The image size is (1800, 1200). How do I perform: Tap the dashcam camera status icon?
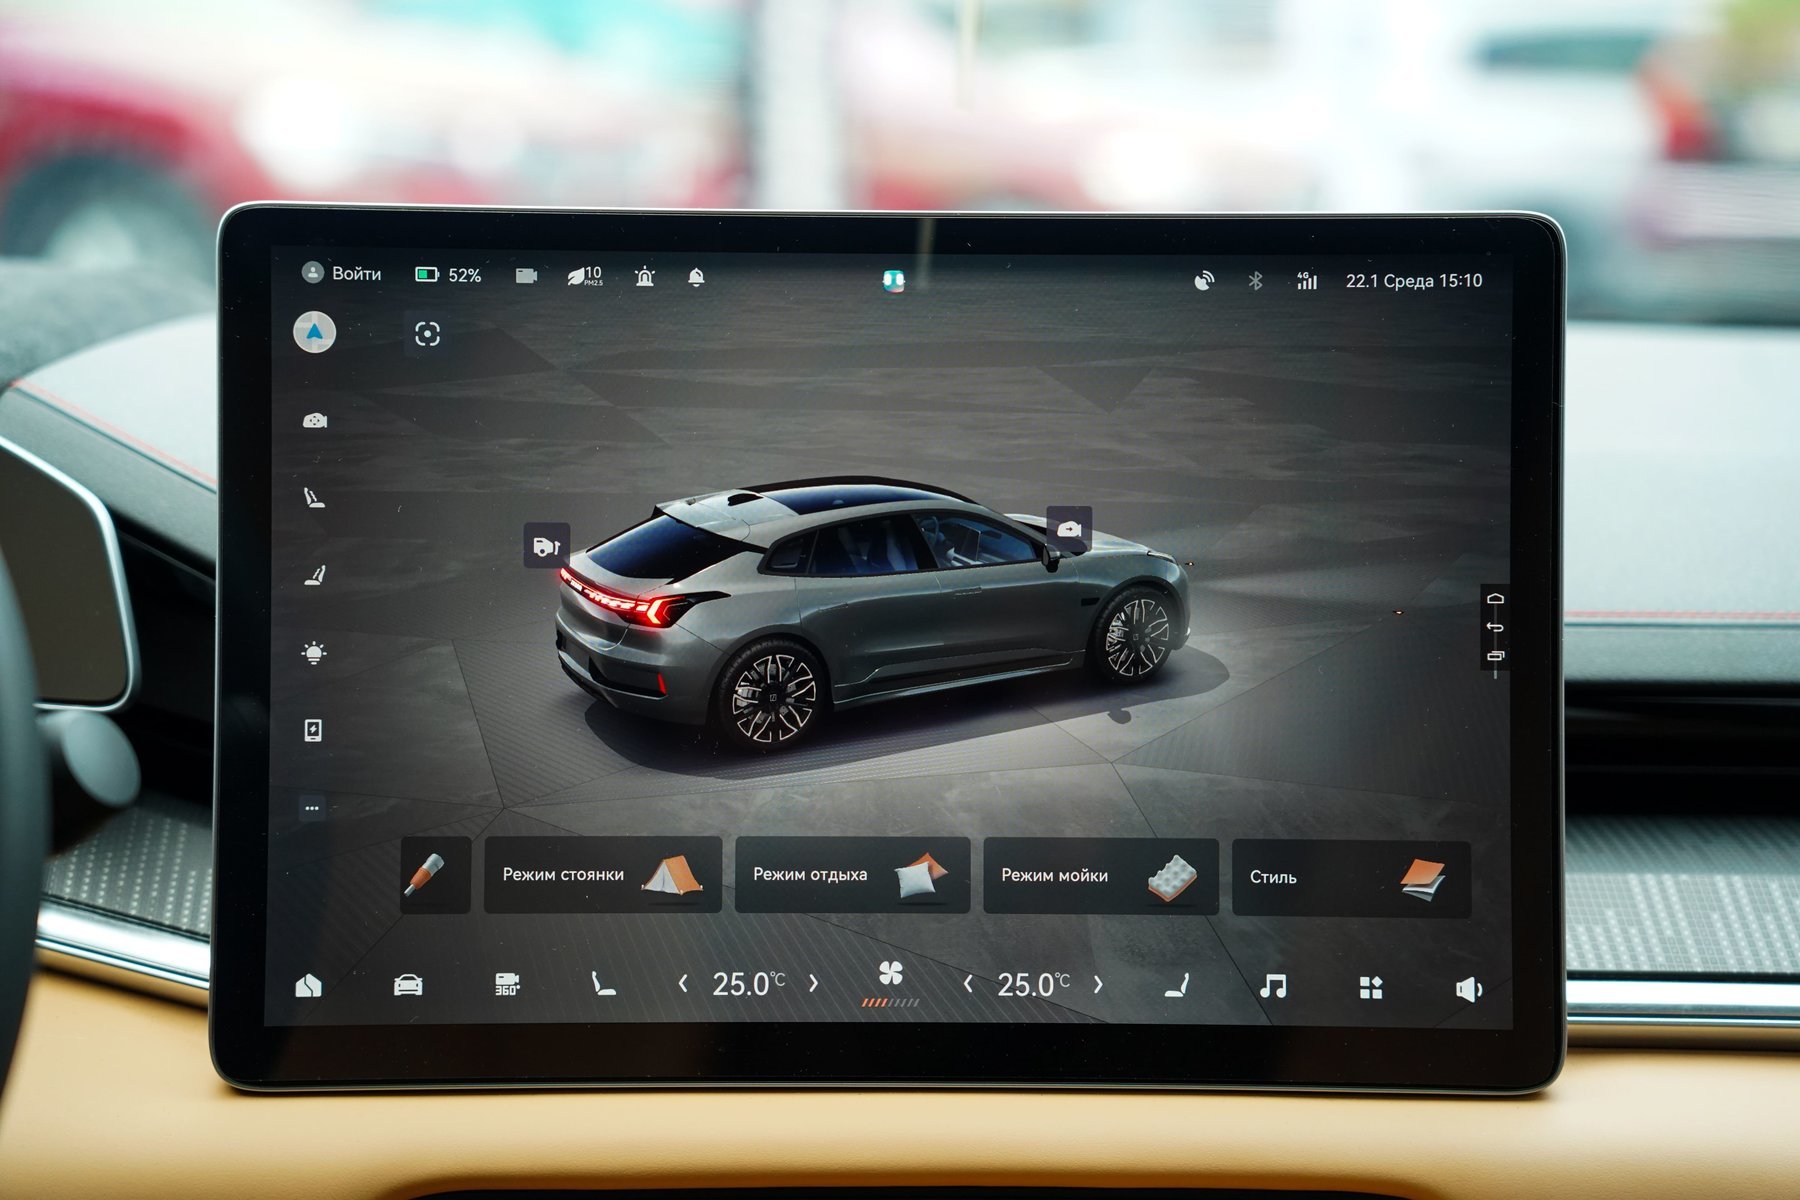tap(526, 276)
